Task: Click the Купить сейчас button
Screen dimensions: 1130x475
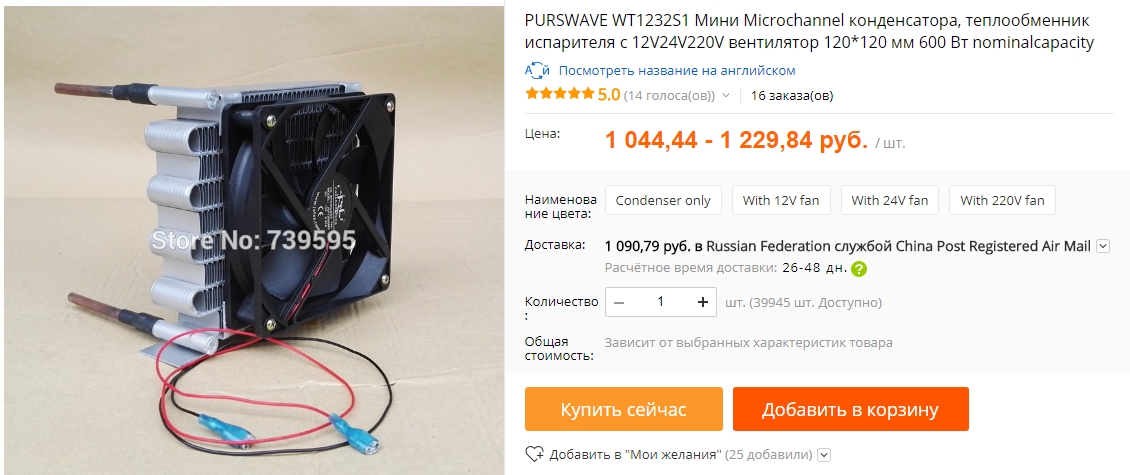Action: tap(623, 409)
